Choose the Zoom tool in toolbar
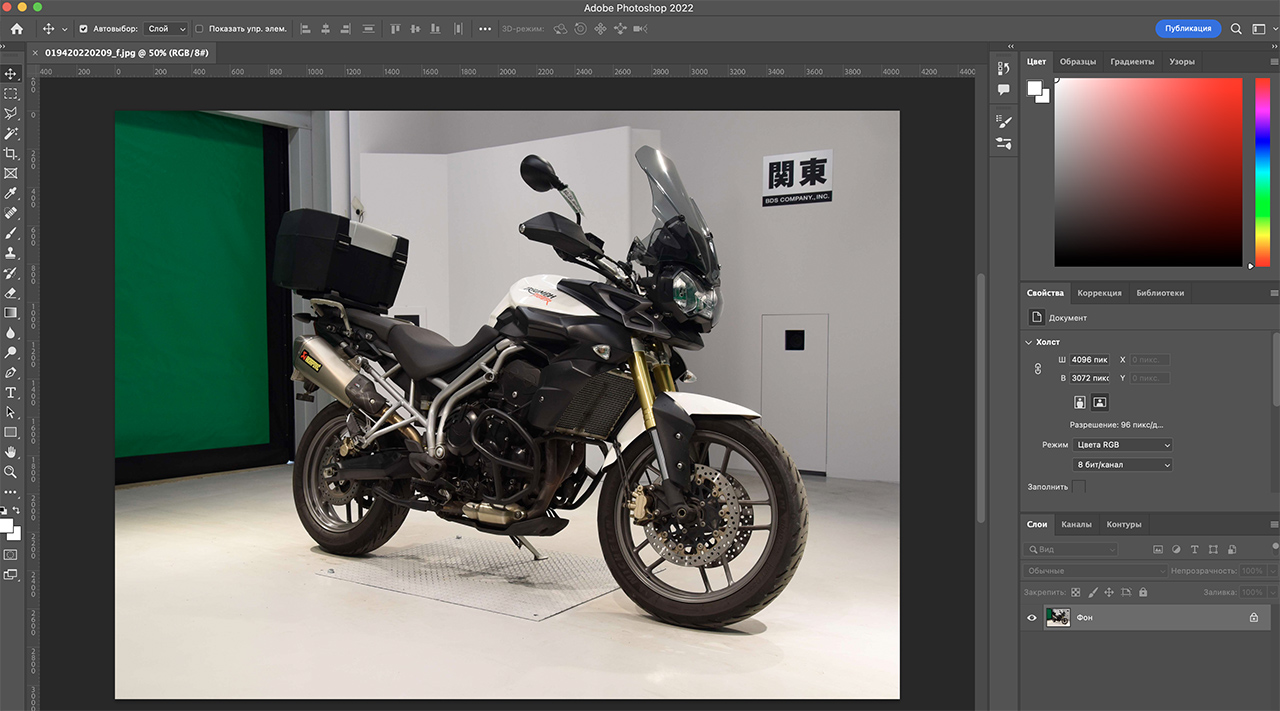Image resolution: width=1280 pixels, height=711 pixels. click(x=11, y=472)
